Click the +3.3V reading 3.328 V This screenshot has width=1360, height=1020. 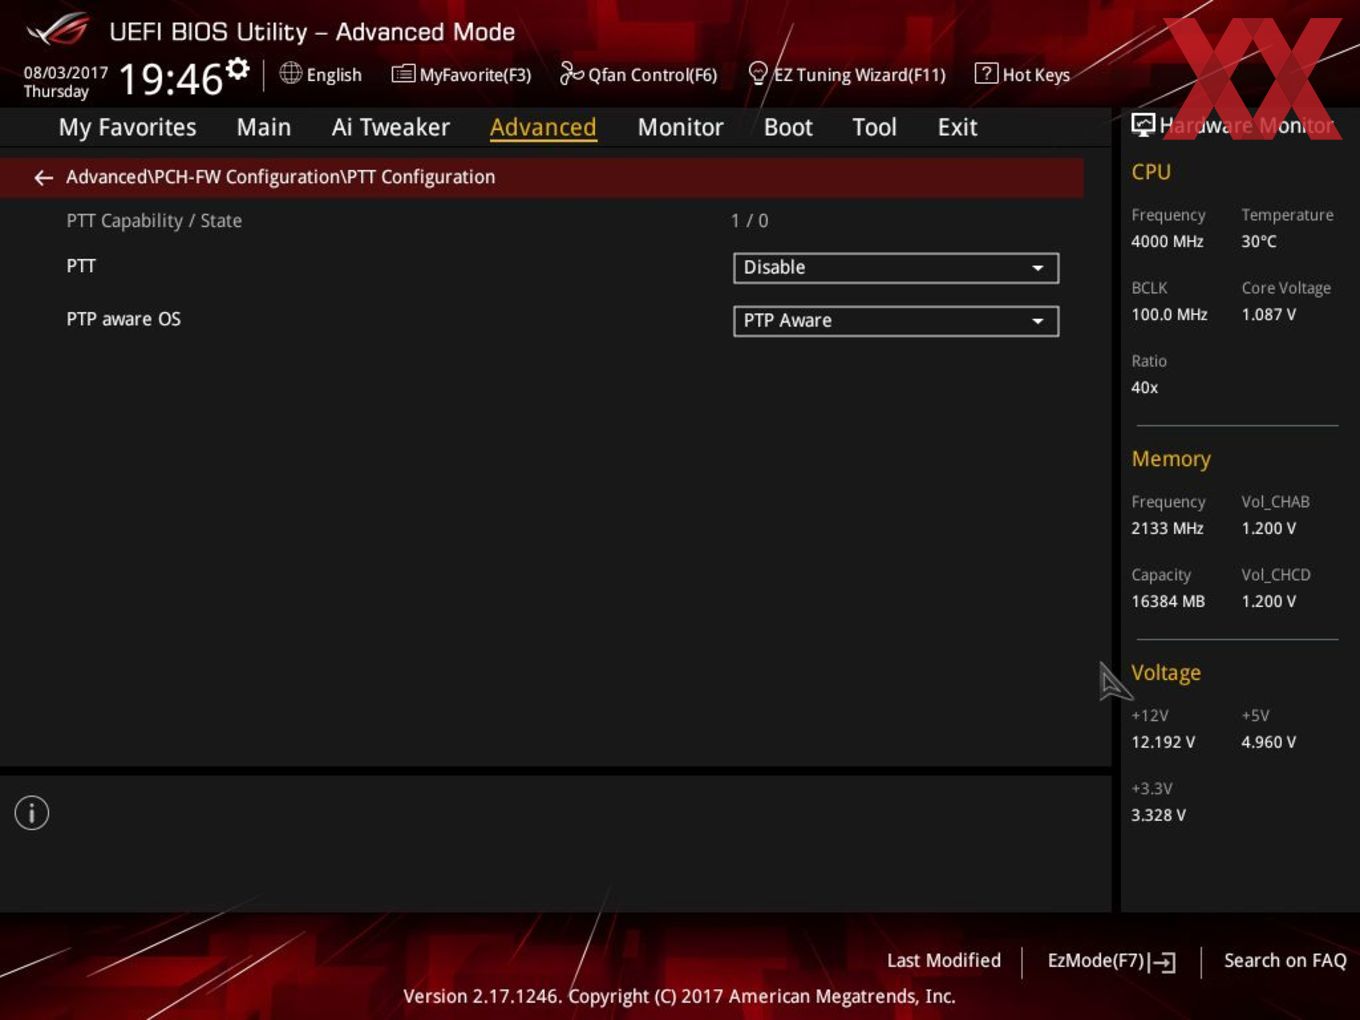click(x=1158, y=815)
